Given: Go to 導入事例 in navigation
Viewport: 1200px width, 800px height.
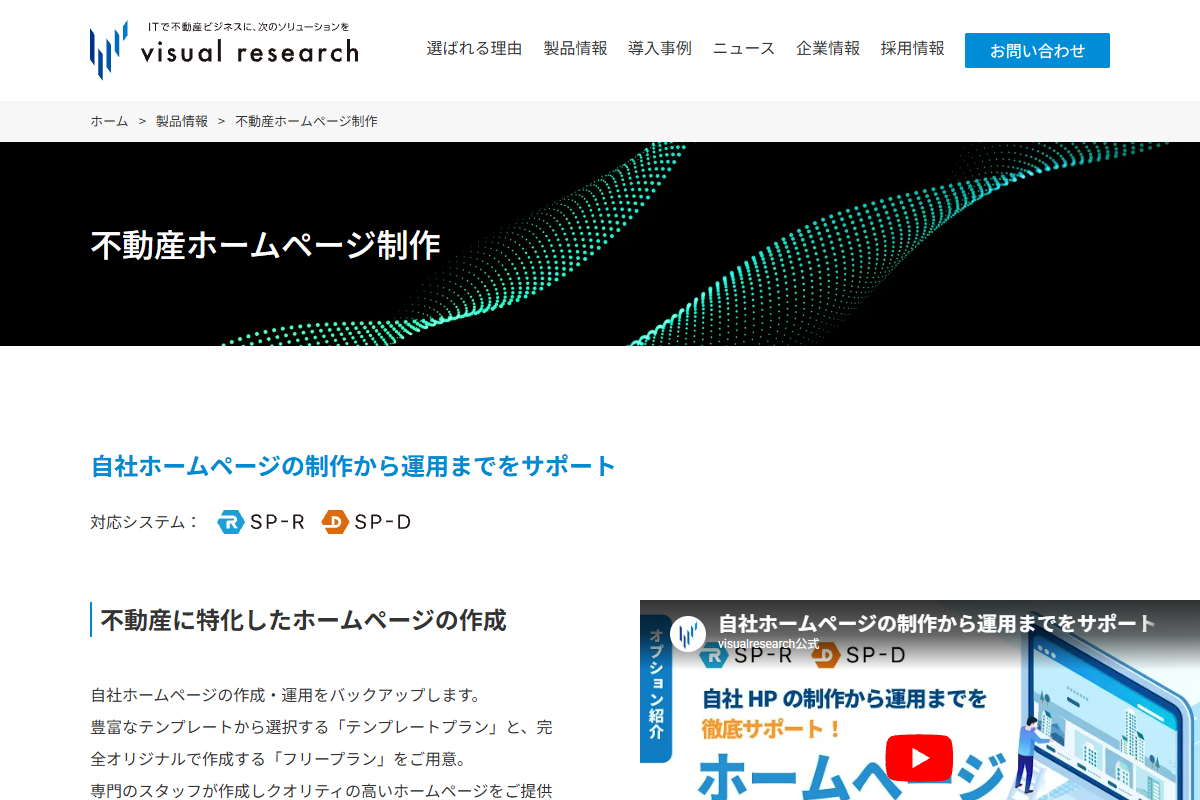Looking at the screenshot, I should (659, 48).
